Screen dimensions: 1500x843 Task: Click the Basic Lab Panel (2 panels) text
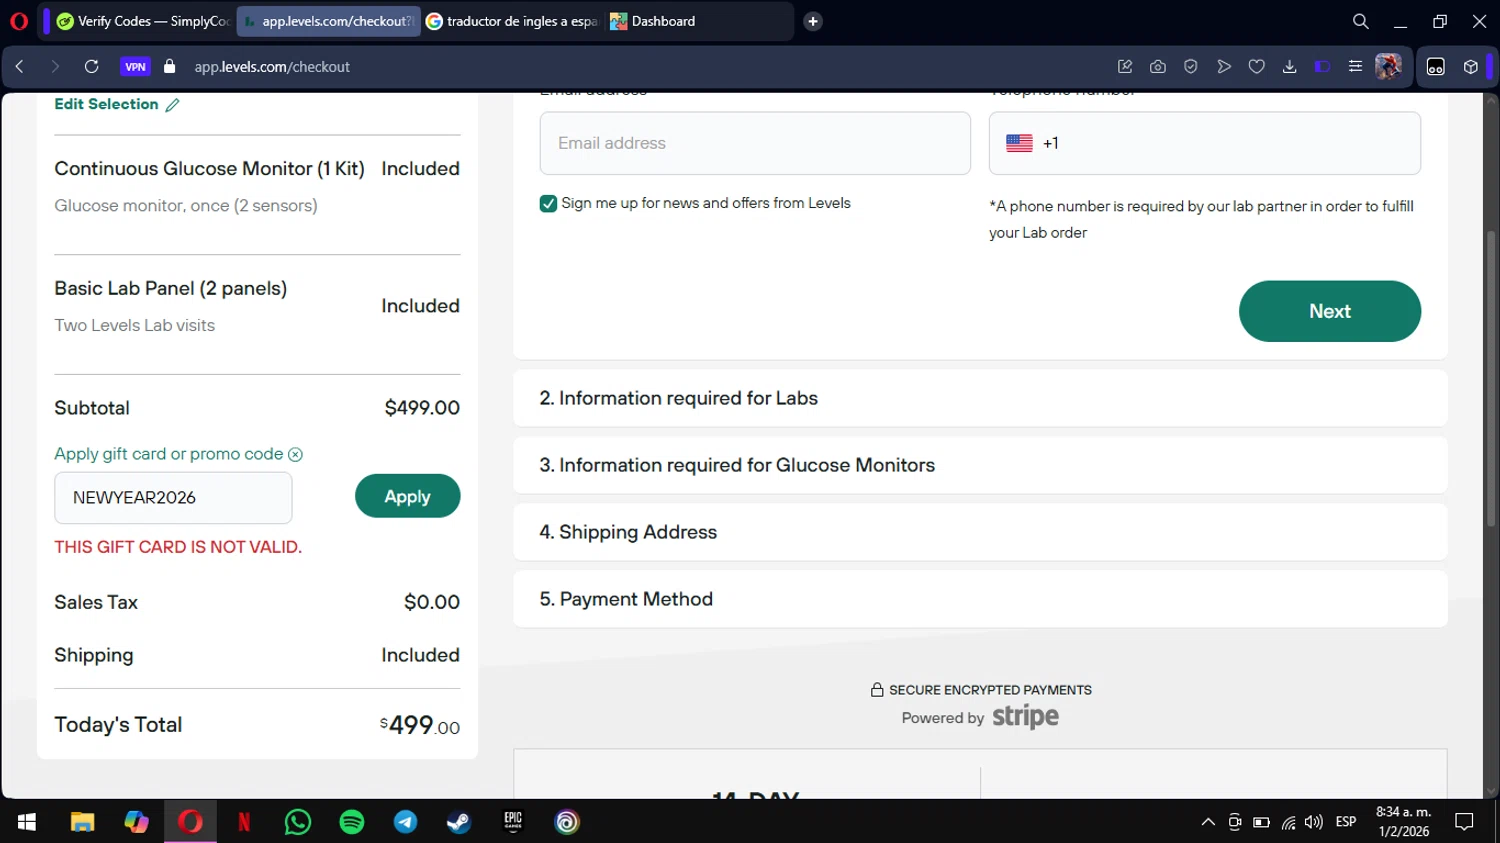[171, 289]
